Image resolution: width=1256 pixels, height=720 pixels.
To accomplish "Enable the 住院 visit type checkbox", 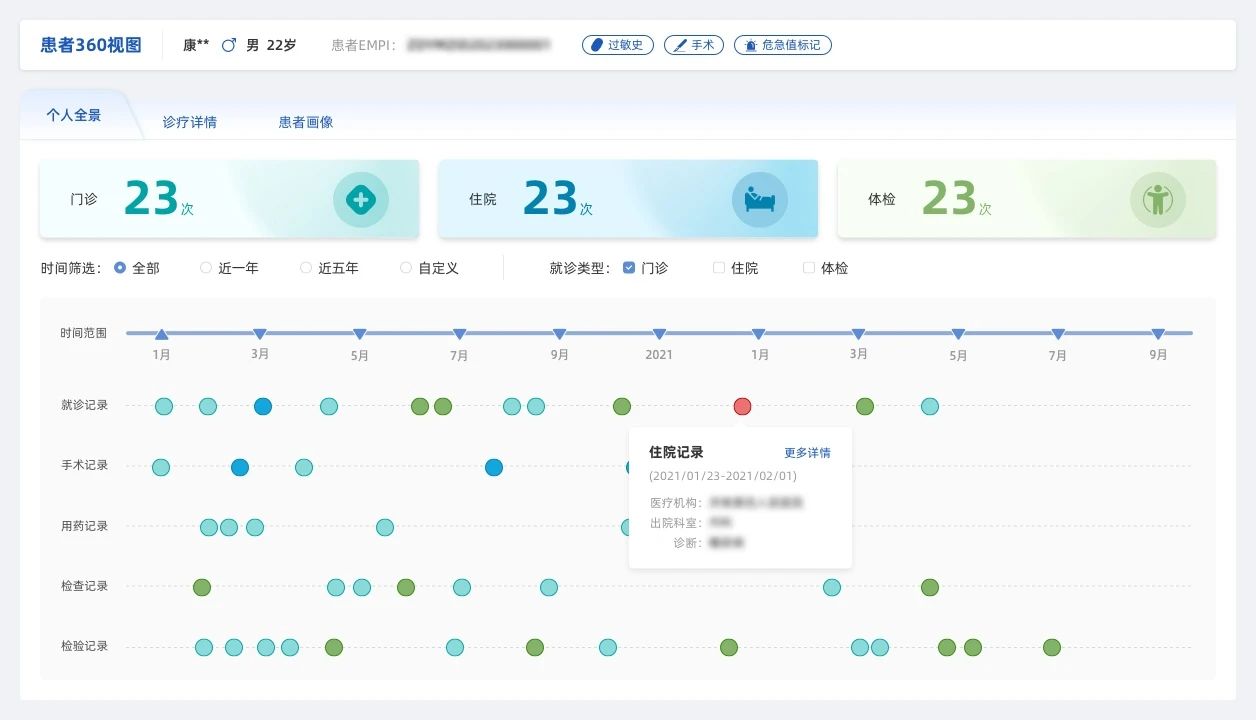I will point(717,267).
